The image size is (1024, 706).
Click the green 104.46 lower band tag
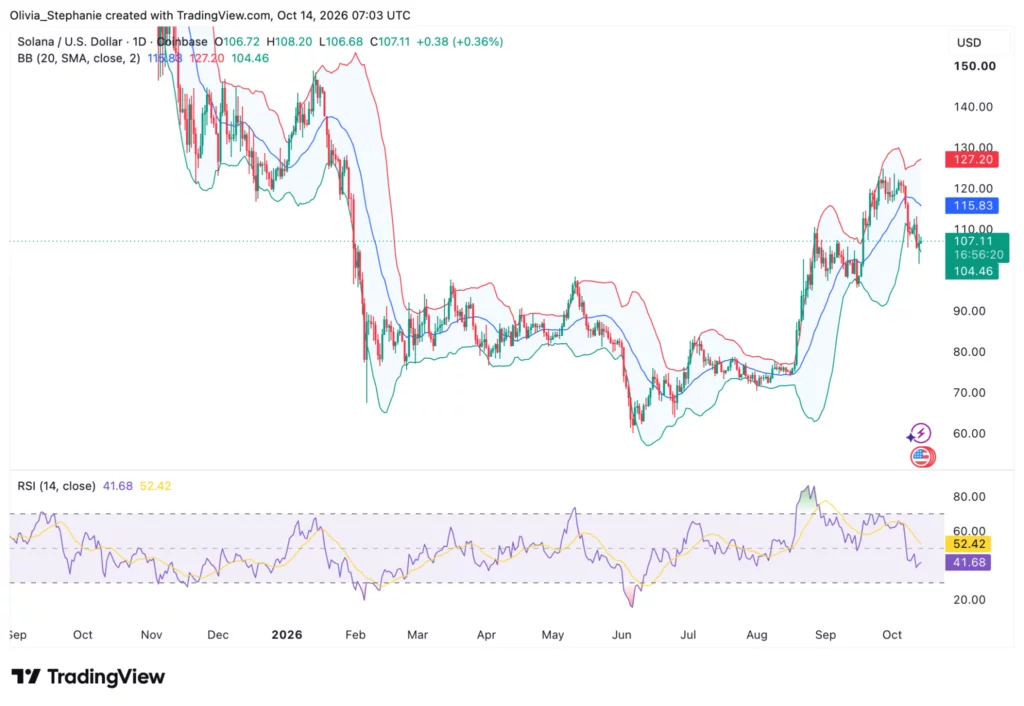(972, 271)
